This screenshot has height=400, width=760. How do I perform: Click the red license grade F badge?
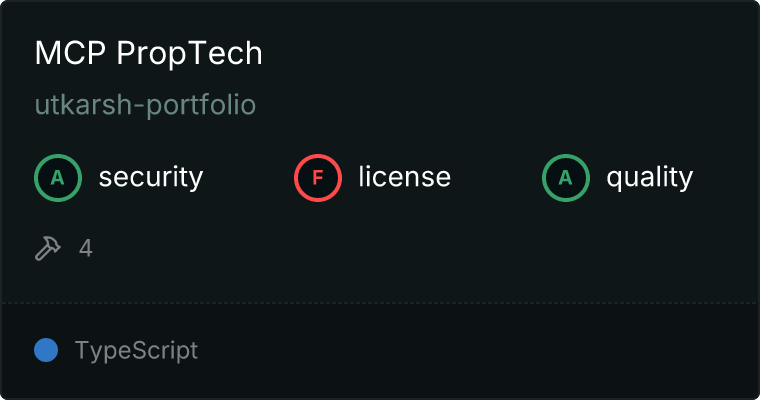318,178
